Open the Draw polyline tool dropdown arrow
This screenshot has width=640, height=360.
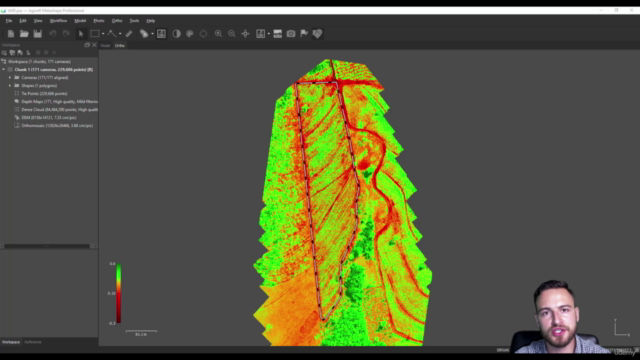120,34
